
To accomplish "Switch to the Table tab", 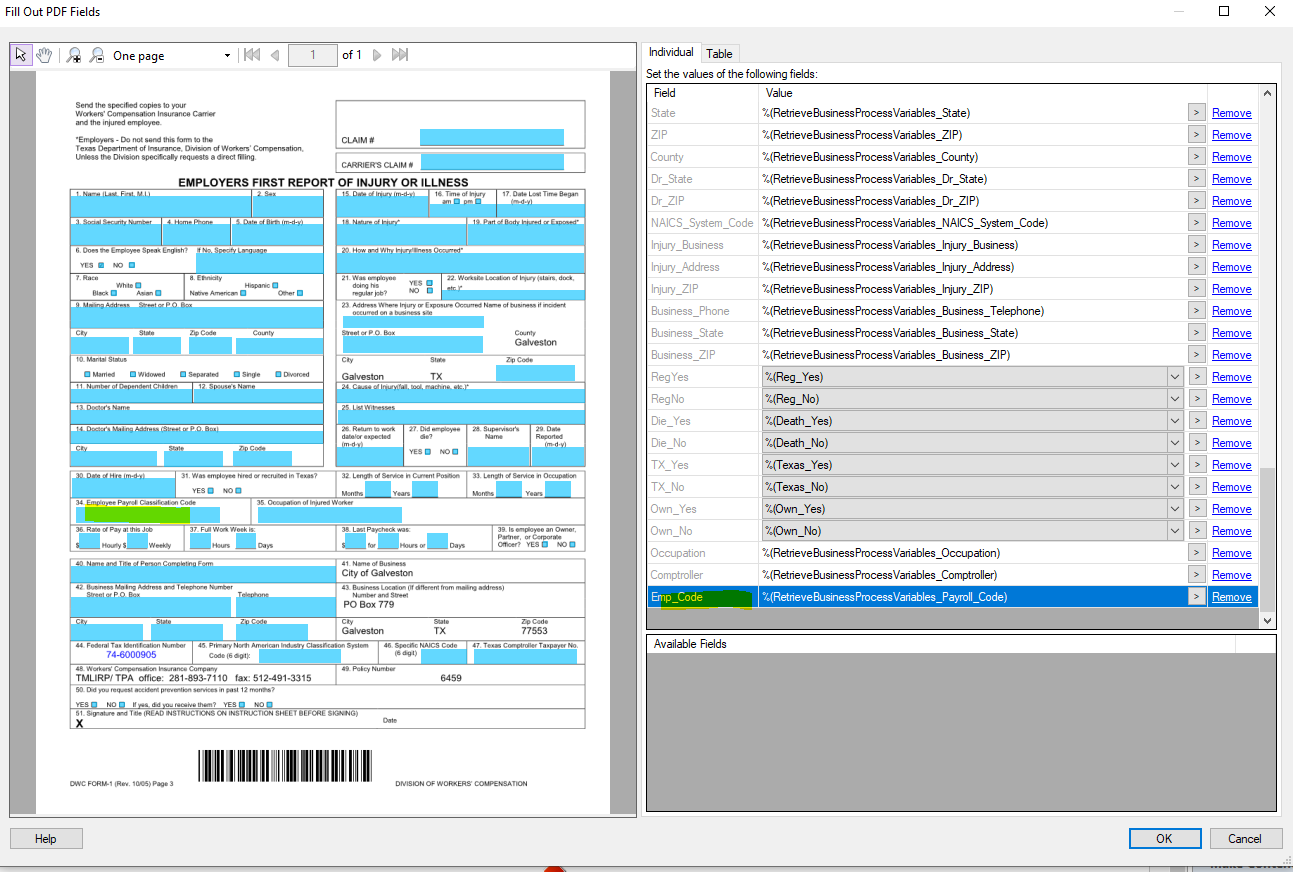I will (719, 54).
